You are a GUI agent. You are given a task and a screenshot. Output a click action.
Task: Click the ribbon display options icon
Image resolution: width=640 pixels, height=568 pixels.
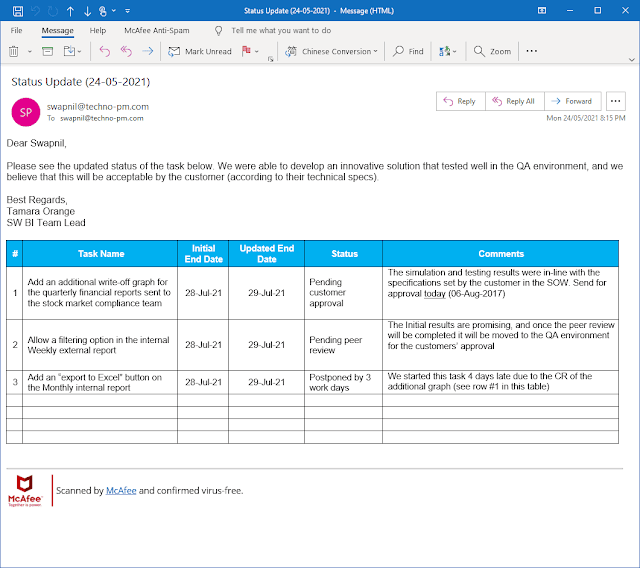tap(542, 11)
